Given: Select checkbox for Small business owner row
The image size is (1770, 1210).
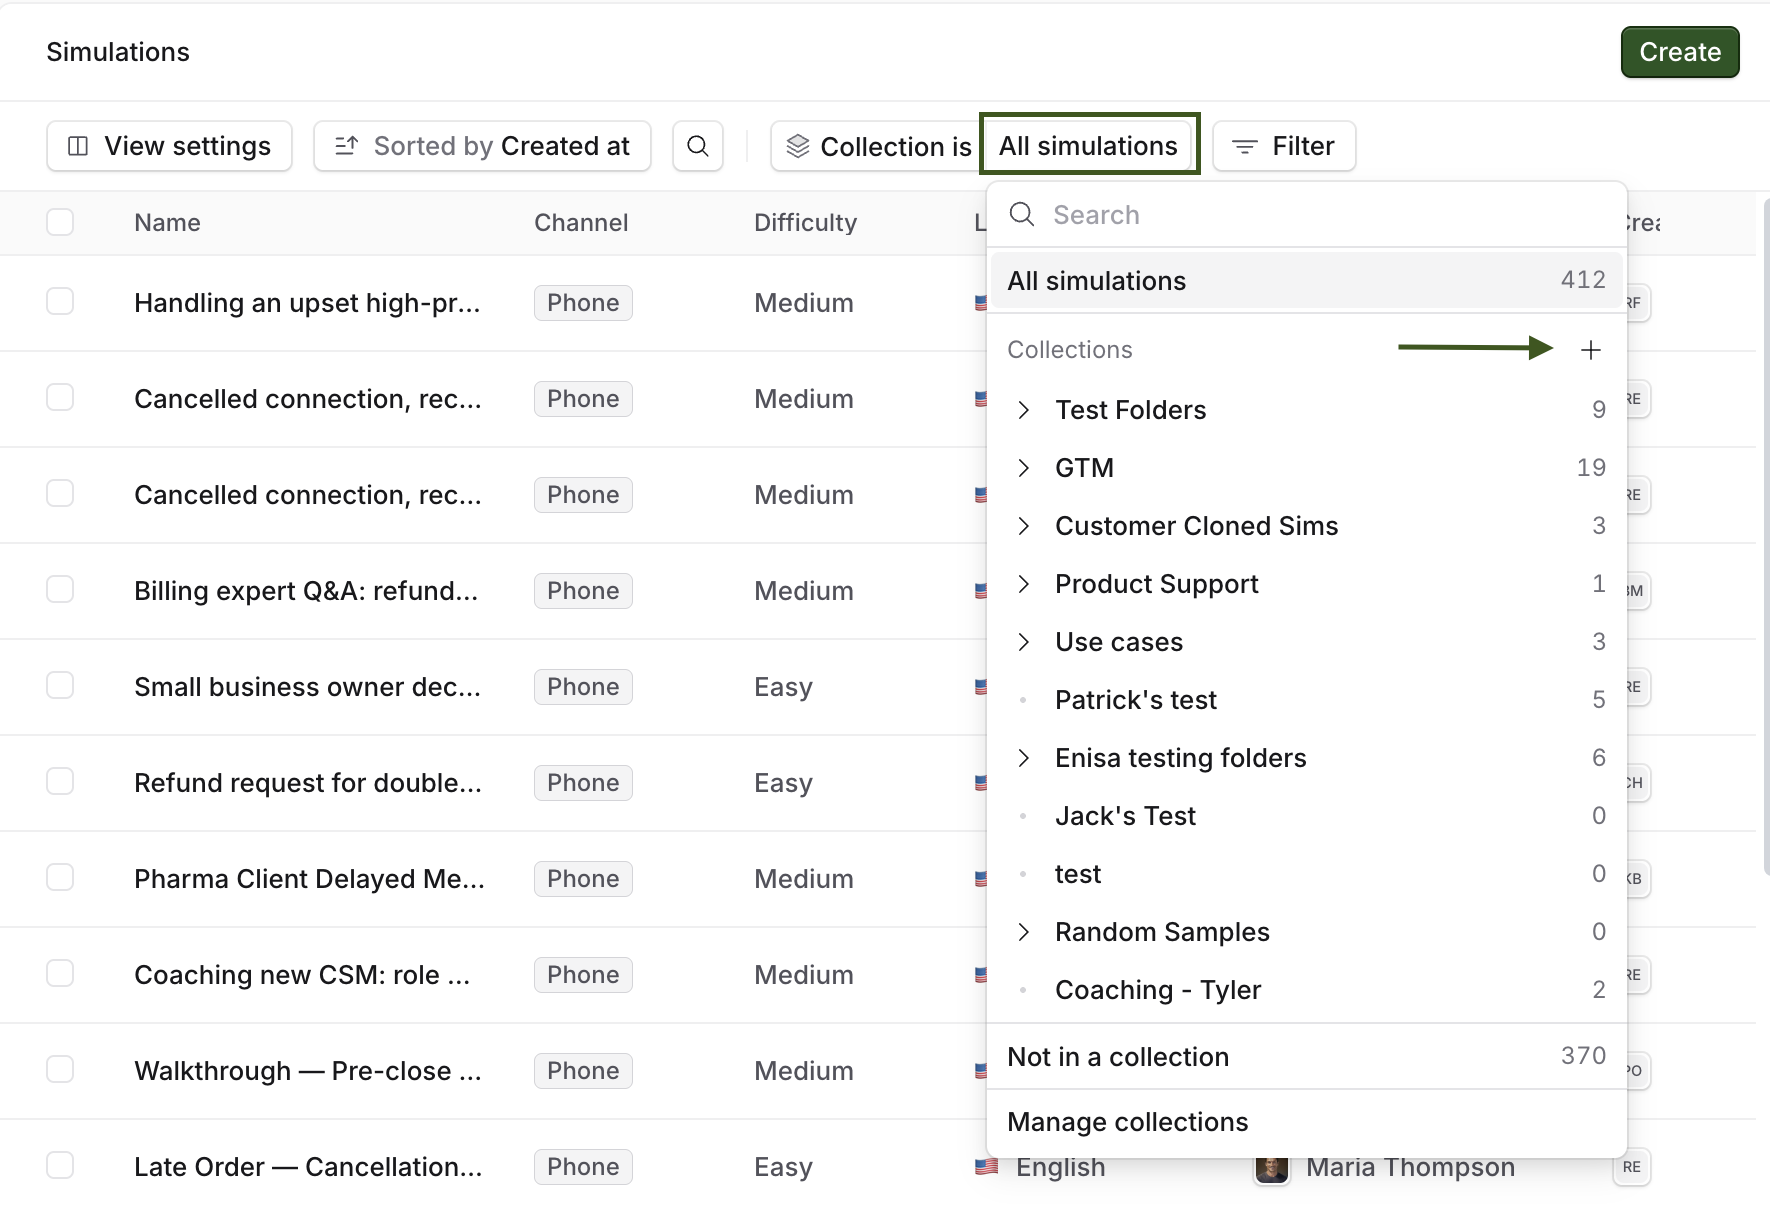Looking at the screenshot, I should click(60, 686).
